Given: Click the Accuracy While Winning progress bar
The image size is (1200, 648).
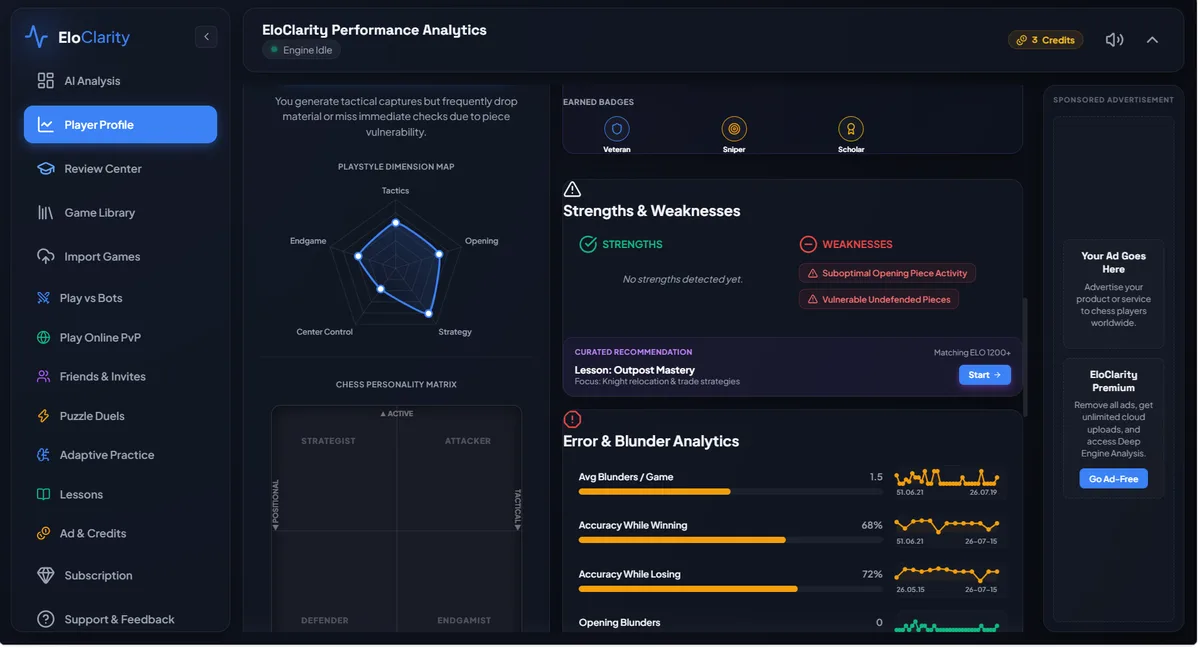Looking at the screenshot, I should click(730, 540).
